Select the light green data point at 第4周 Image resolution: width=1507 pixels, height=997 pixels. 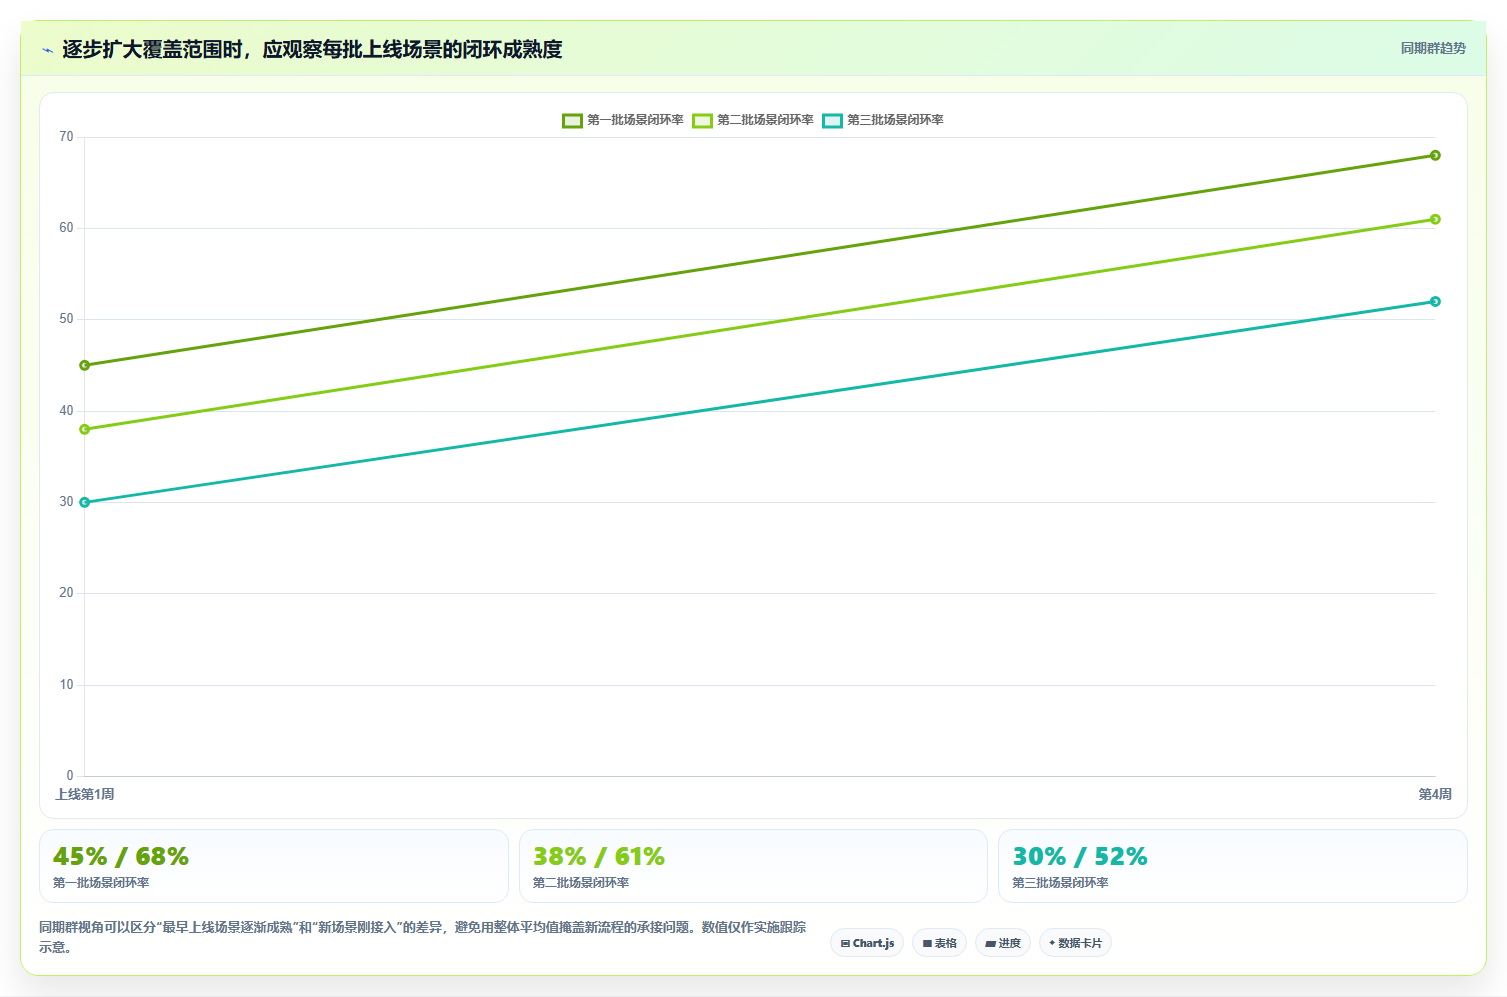tap(1435, 219)
